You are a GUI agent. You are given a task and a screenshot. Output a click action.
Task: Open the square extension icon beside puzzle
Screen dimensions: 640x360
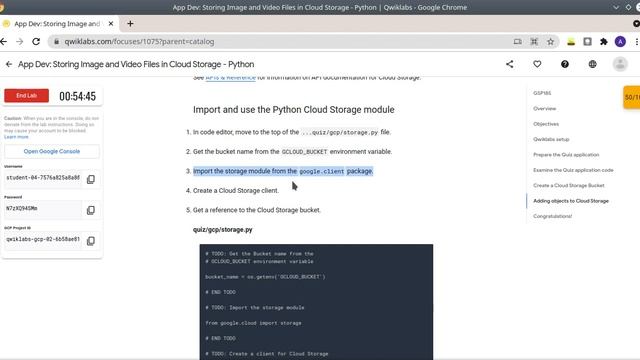587,41
